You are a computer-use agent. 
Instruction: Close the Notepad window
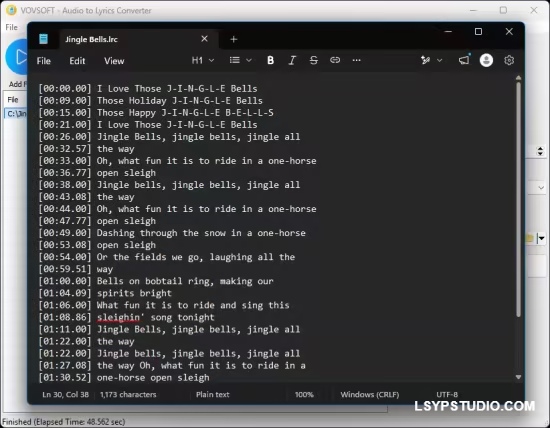(x=509, y=32)
